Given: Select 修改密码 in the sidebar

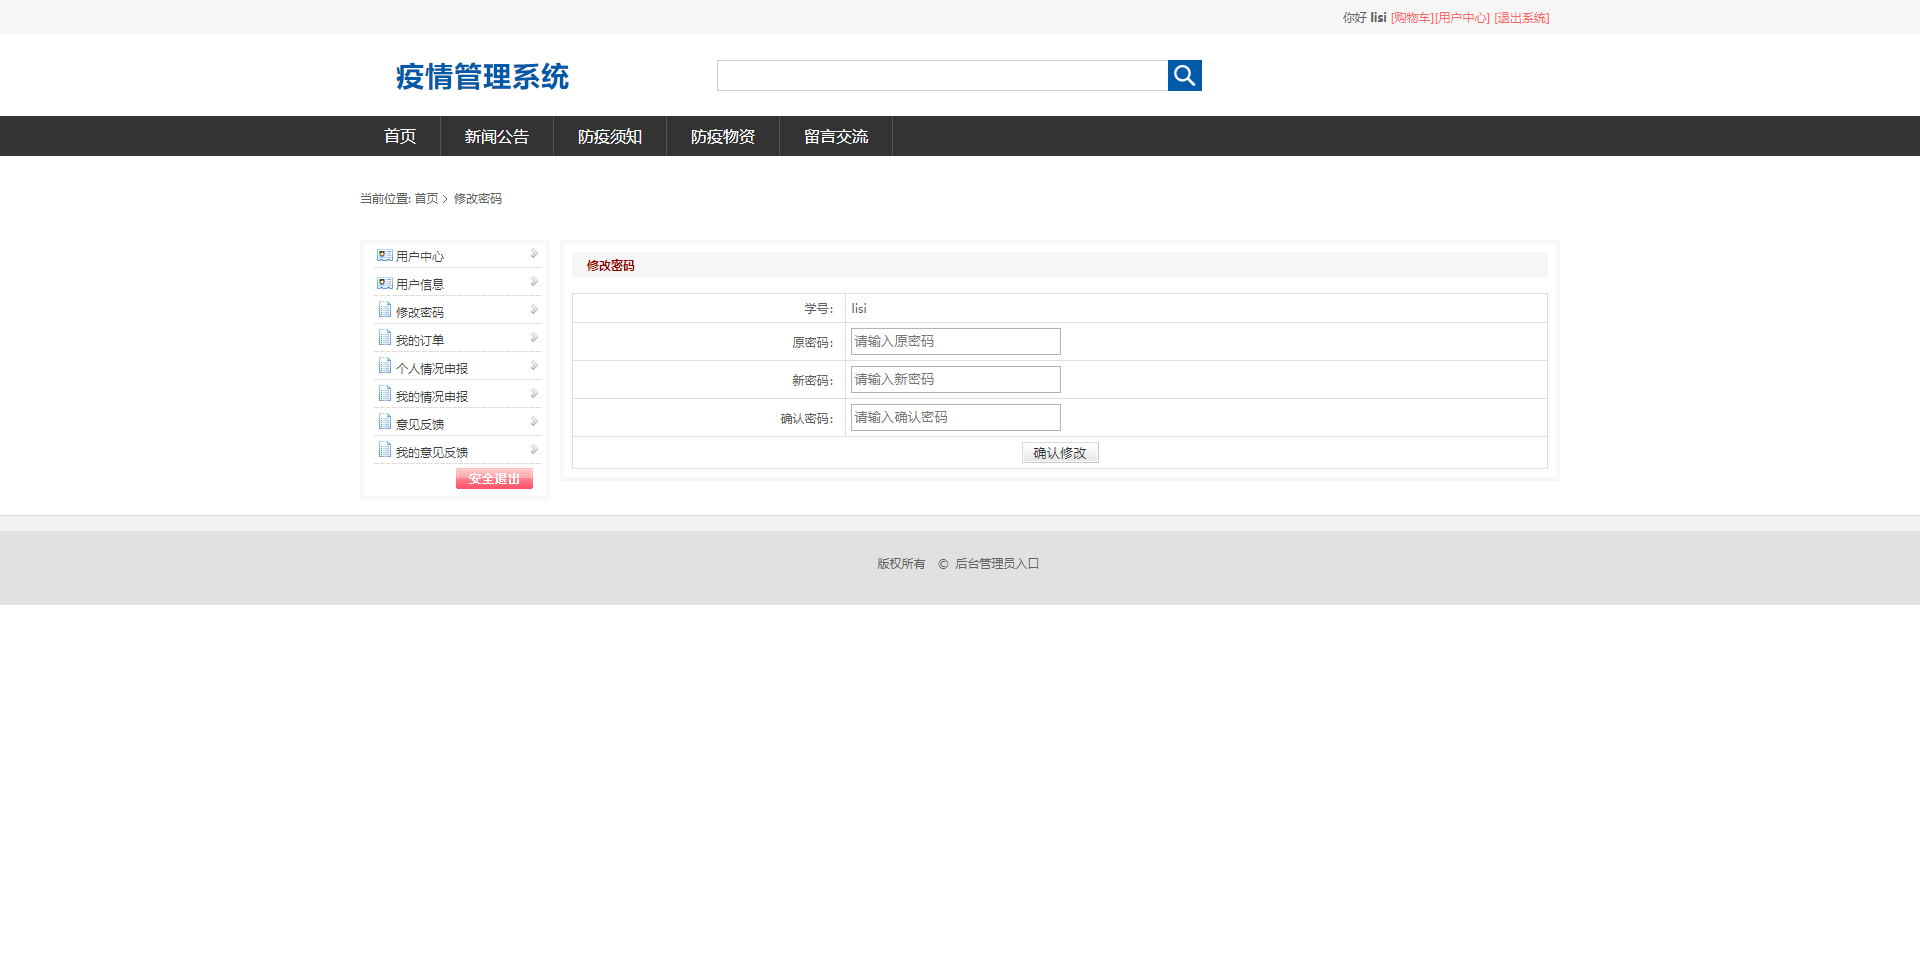Looking at the screenshot, I should click(x=420, y=313).
